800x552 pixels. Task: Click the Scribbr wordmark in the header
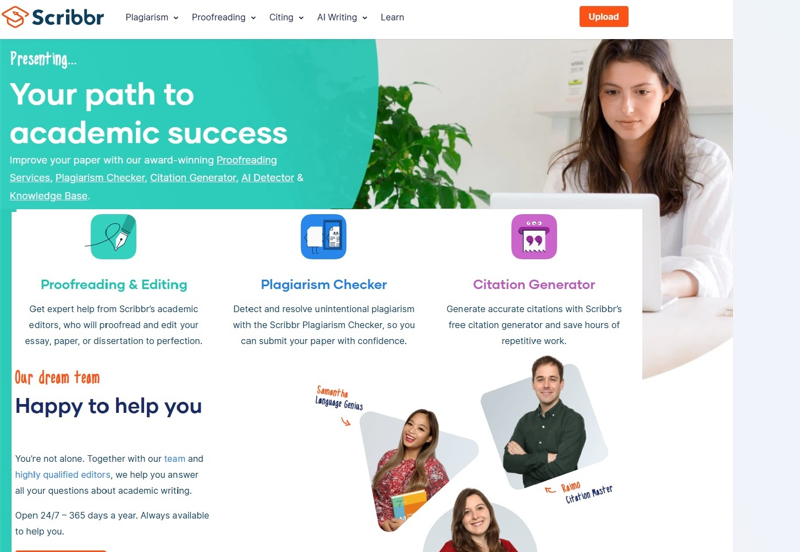tap(68, 17)
